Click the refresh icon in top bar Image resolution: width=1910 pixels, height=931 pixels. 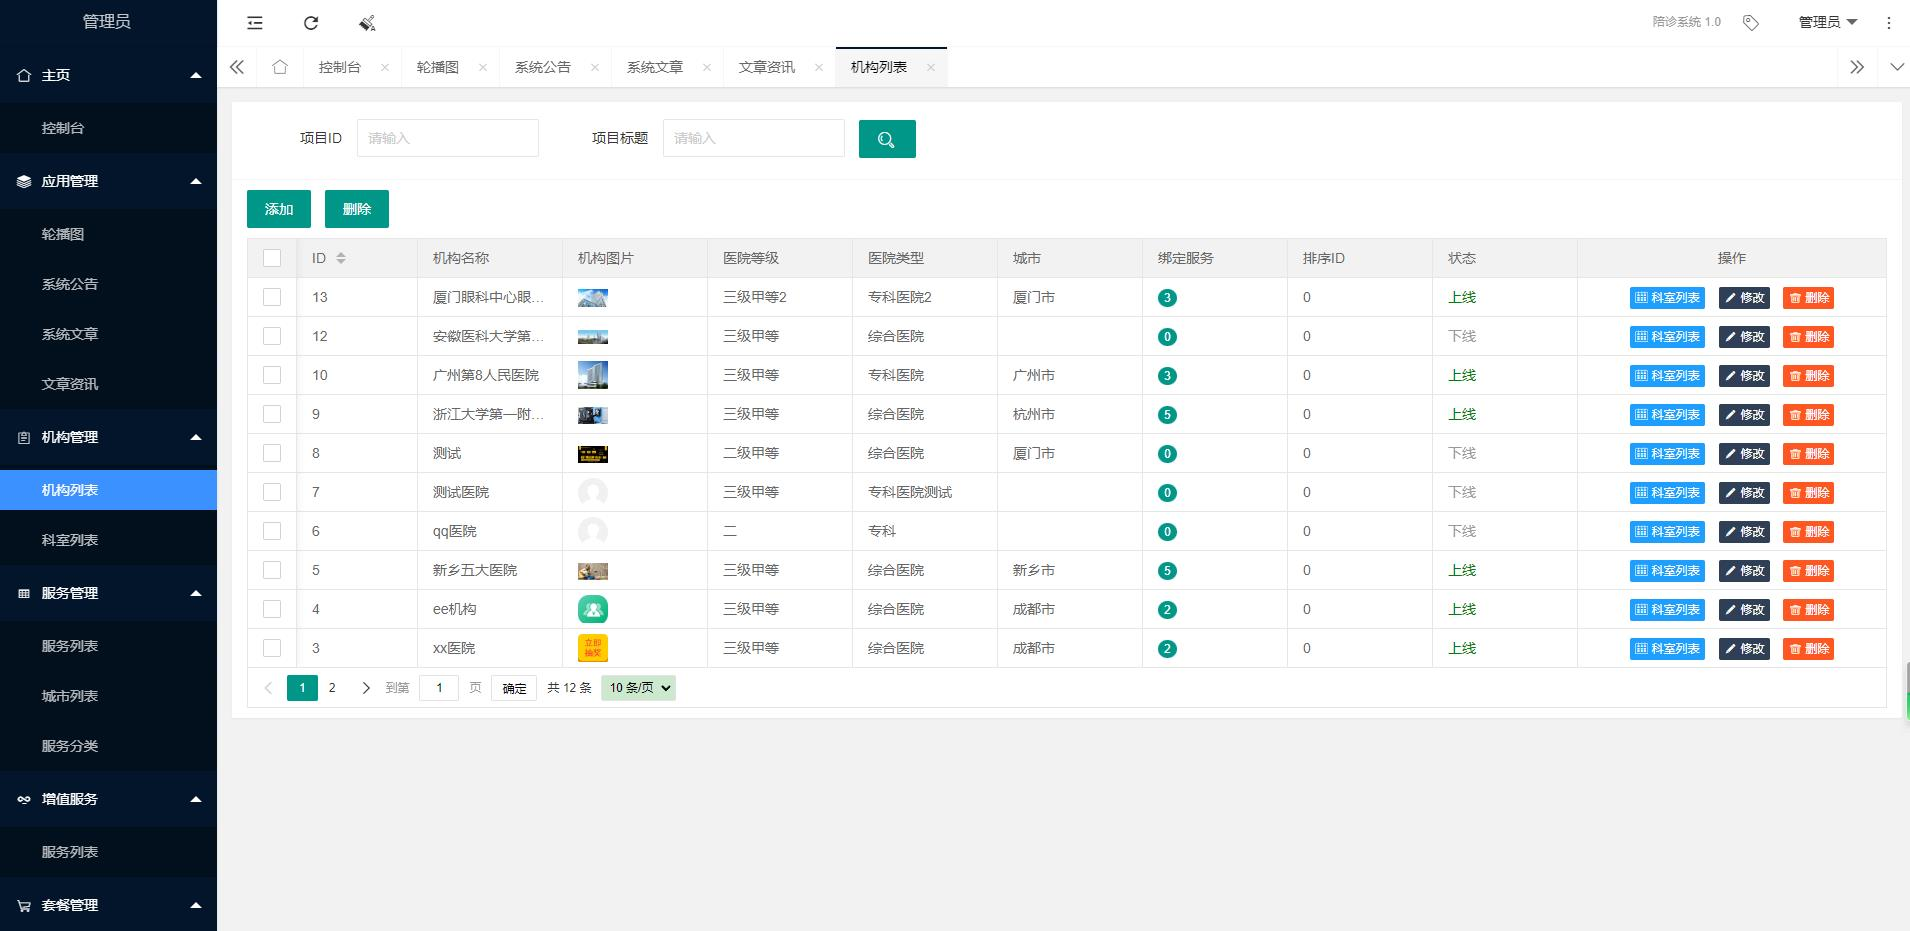311,23
